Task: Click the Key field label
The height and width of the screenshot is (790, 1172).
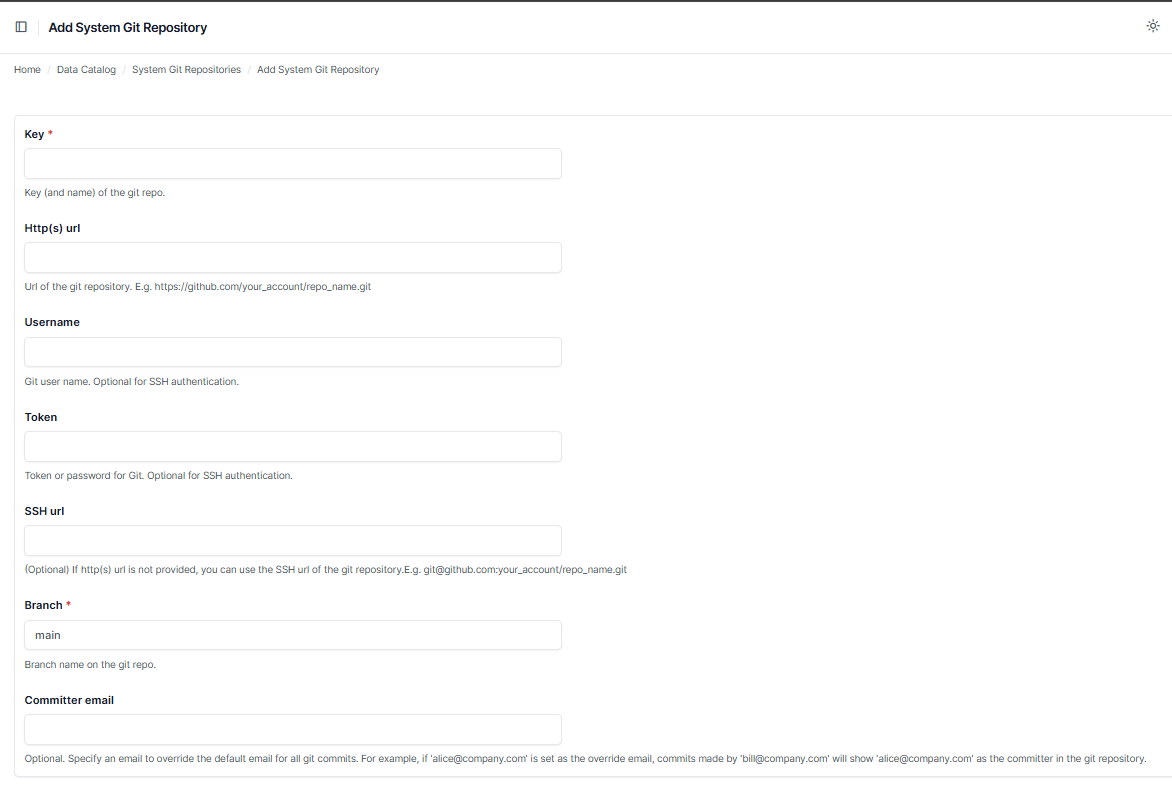Action: tap(34, 134)
